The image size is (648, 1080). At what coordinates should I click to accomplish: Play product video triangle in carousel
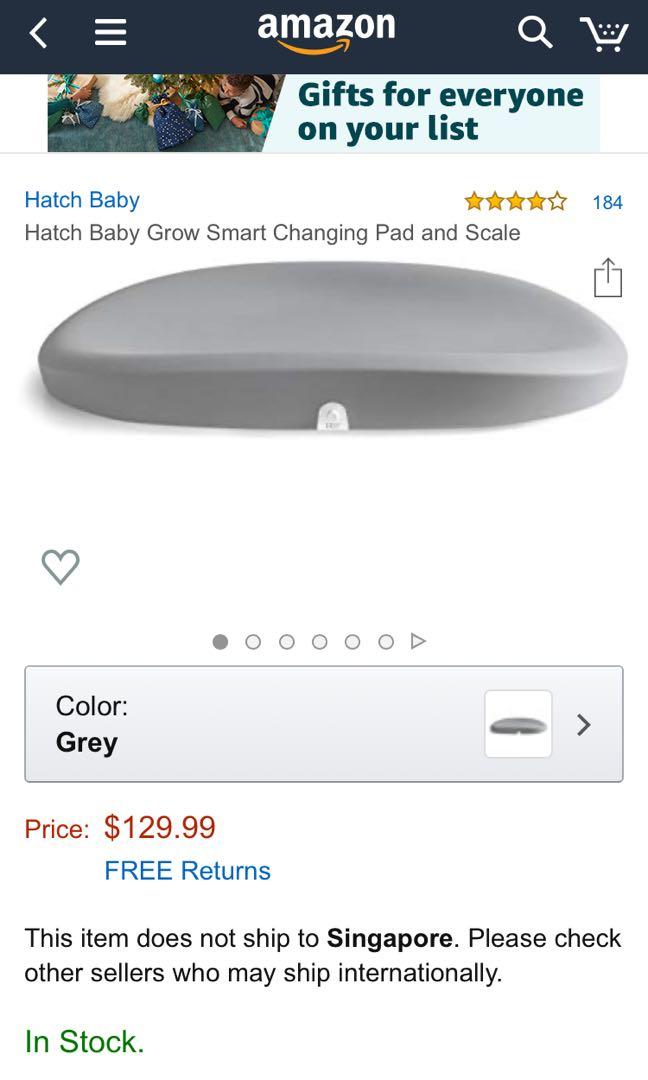[x=418, y=641]
